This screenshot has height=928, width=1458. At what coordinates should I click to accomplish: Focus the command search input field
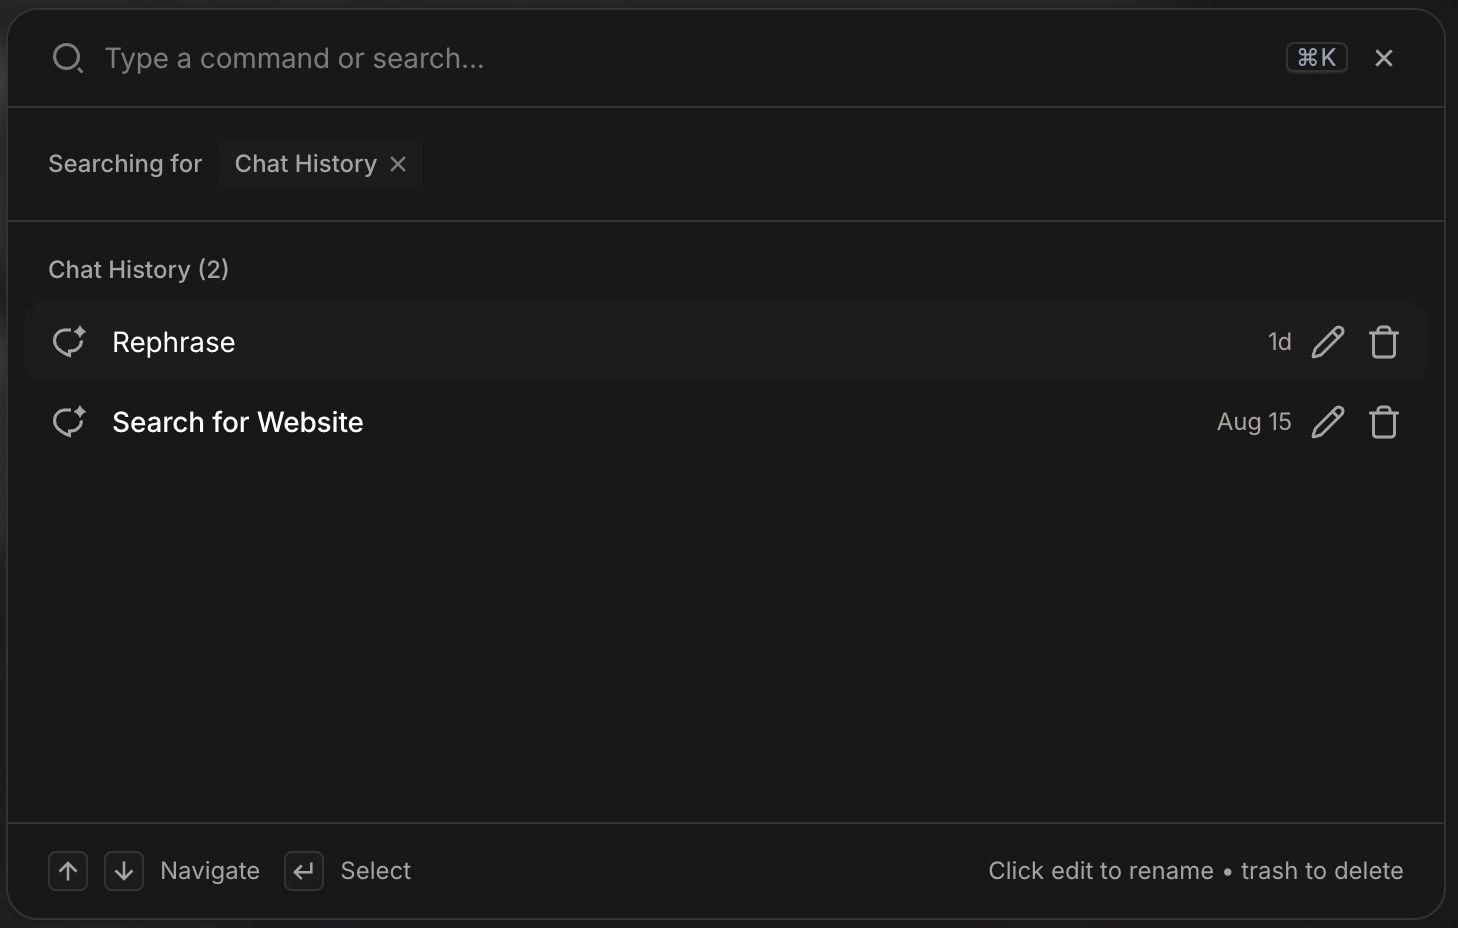[690, 58]
